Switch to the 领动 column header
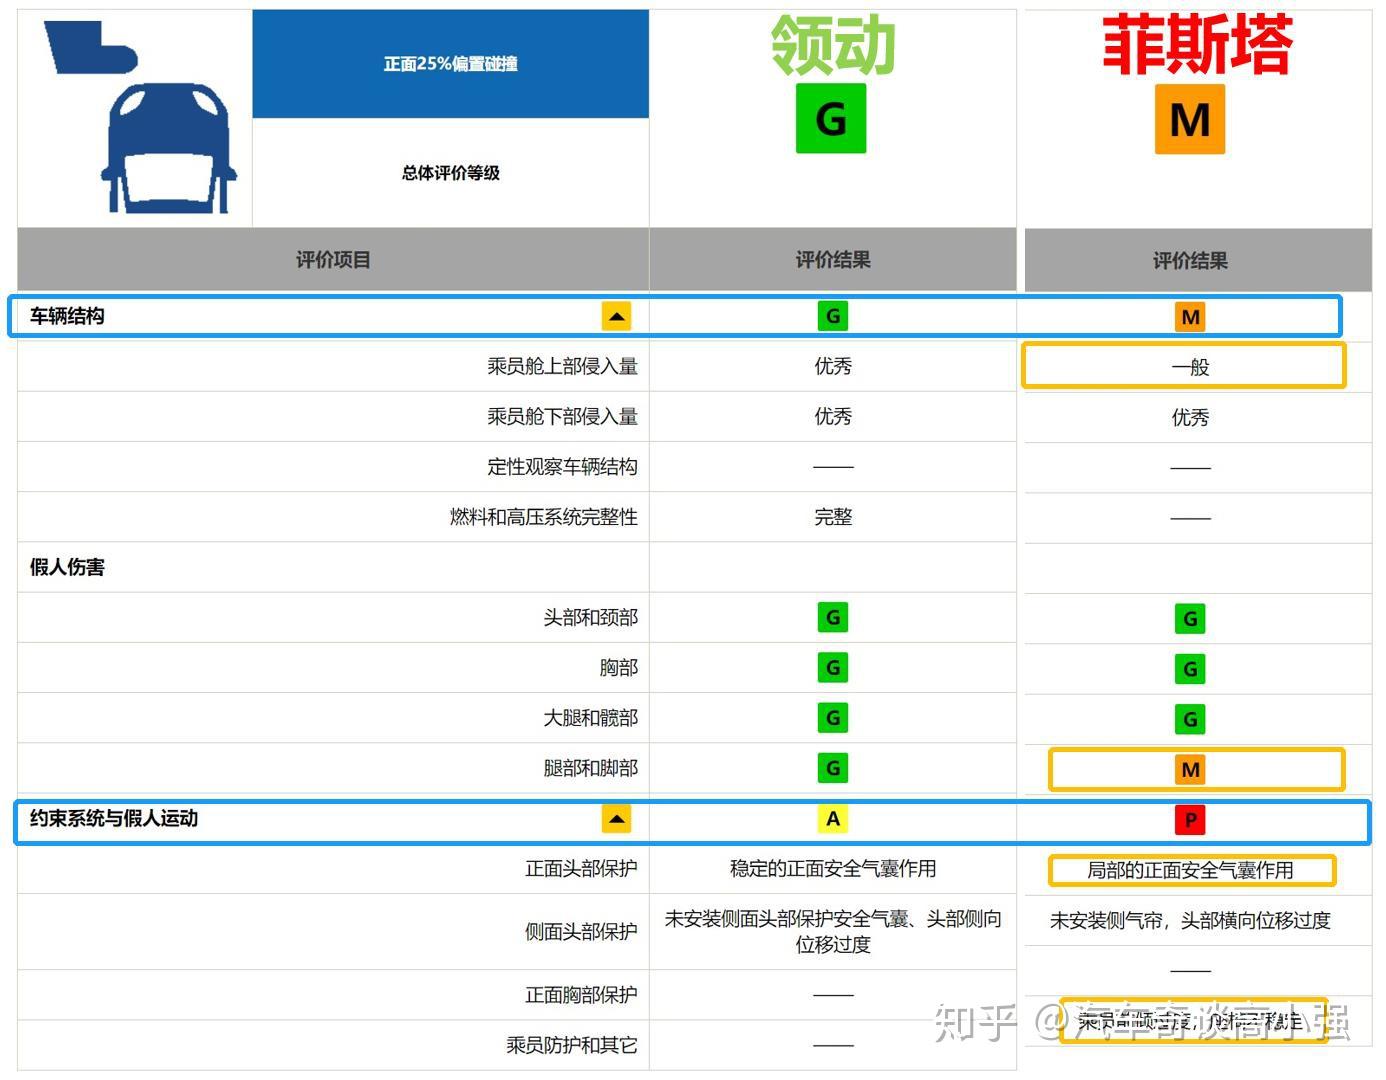 point(832,46)
